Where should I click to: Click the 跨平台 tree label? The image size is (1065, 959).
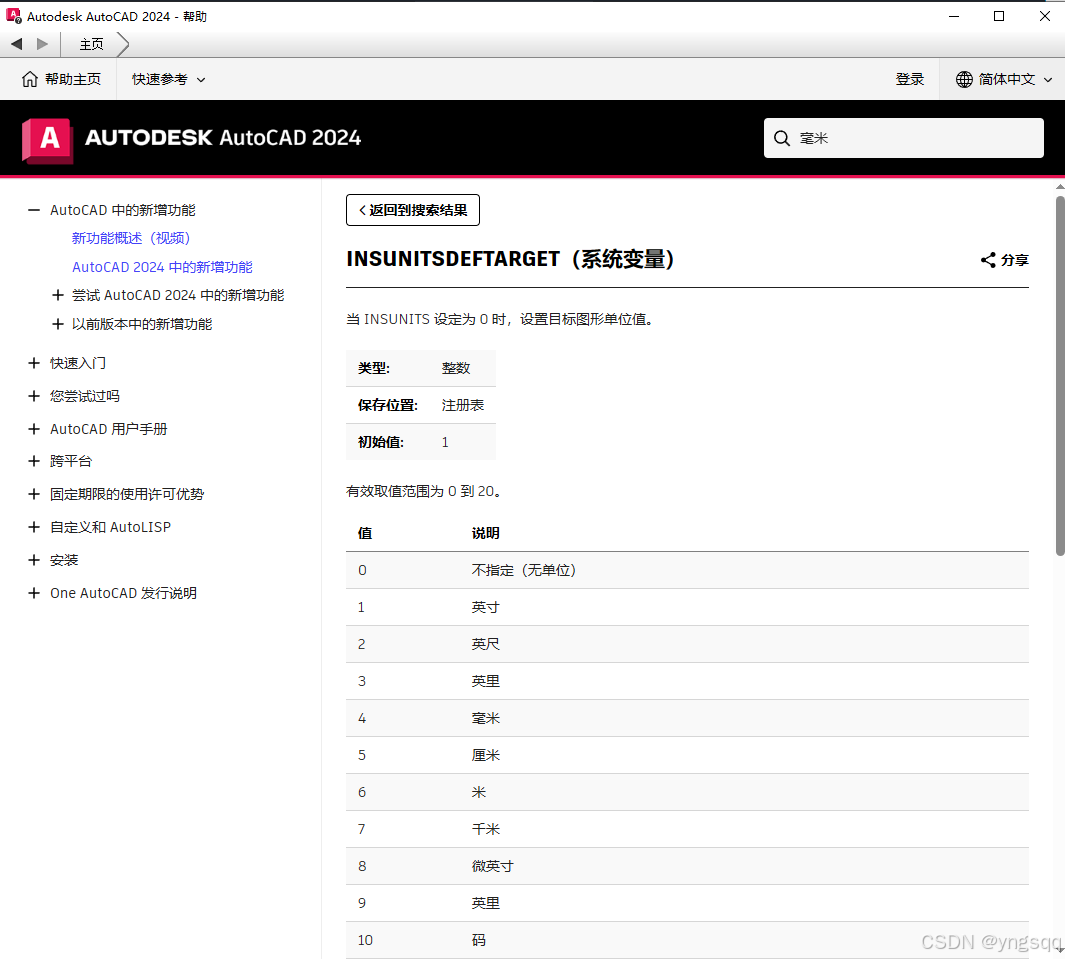[71, 461]
